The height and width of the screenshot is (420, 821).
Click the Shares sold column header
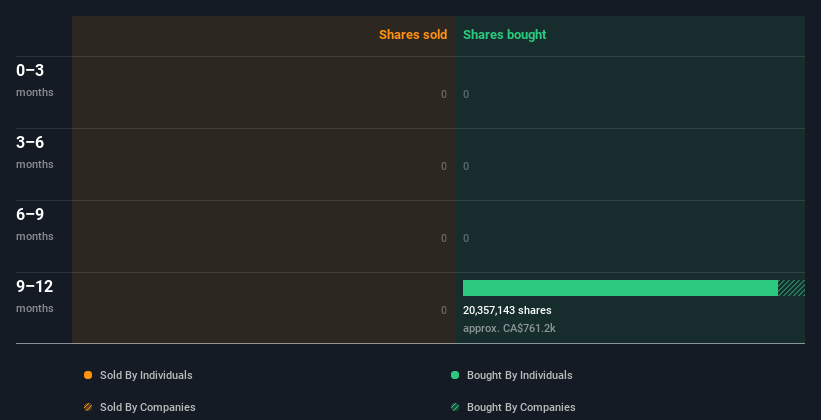point(413,35)
